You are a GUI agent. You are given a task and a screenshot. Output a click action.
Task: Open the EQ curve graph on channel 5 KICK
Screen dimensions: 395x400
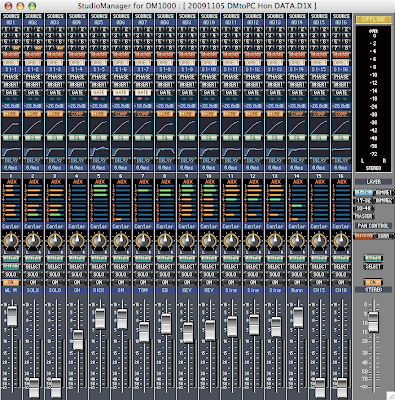click(x=99, y=150)
